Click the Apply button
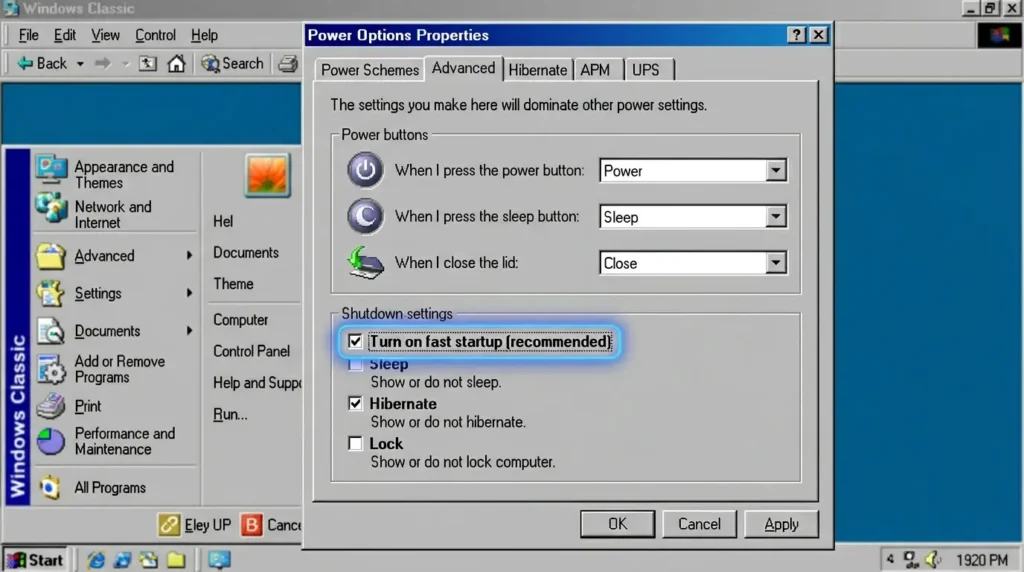Screen dimensions: 1024x572 (x=781, y=524)
